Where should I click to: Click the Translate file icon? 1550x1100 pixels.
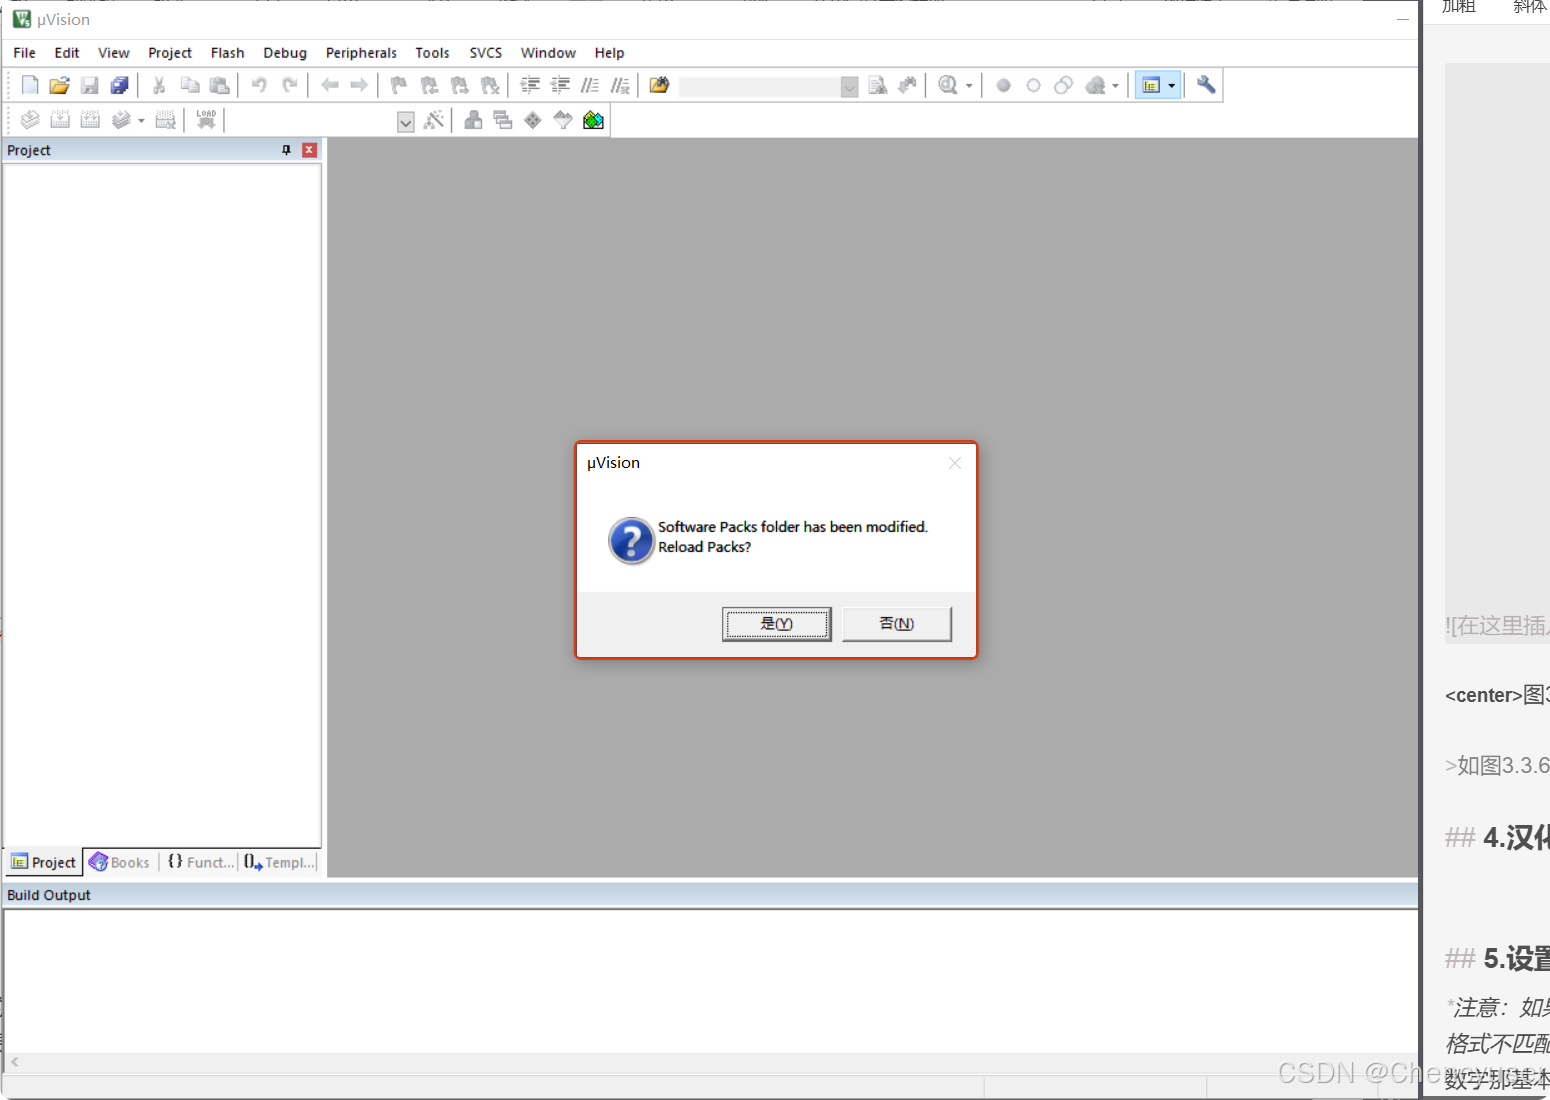tap(30, 120)
